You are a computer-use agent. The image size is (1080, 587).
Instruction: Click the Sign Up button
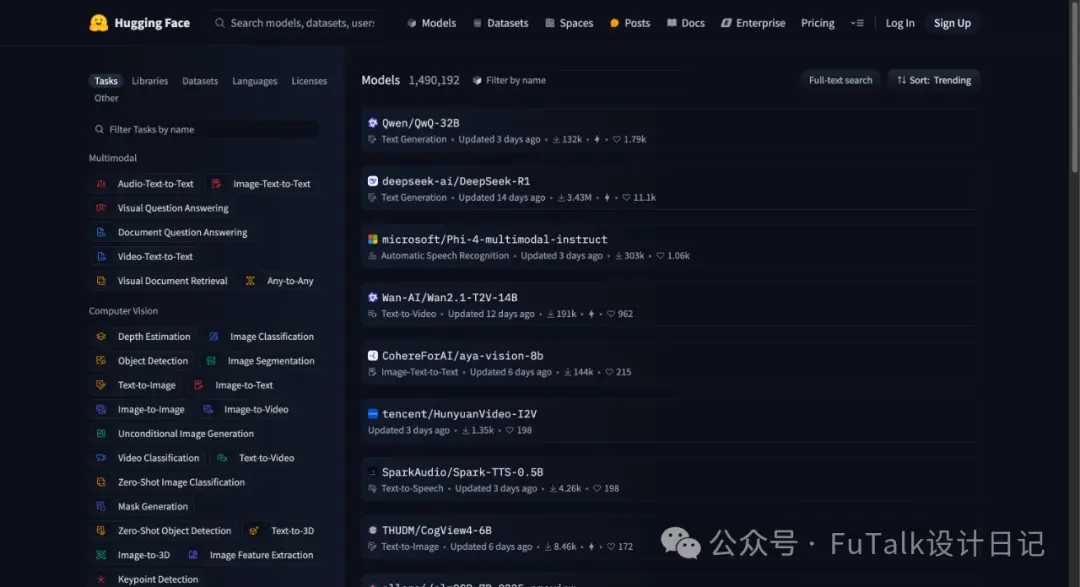tap(952, 23)
